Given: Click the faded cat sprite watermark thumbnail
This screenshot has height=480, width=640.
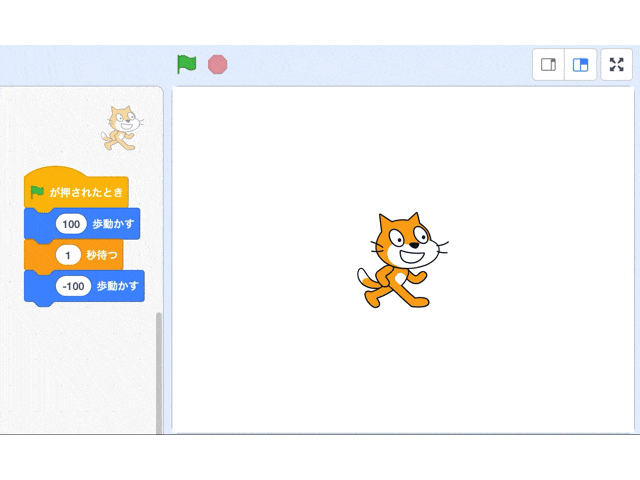Looking at the screenshot, I should click(x=122, y=128).
